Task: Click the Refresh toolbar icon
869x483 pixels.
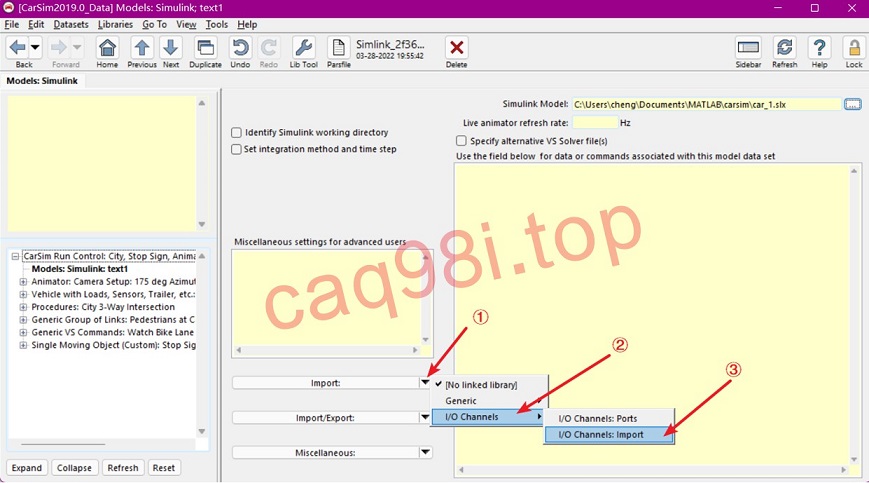Action: pyautogui.click(x=784, y=48)
